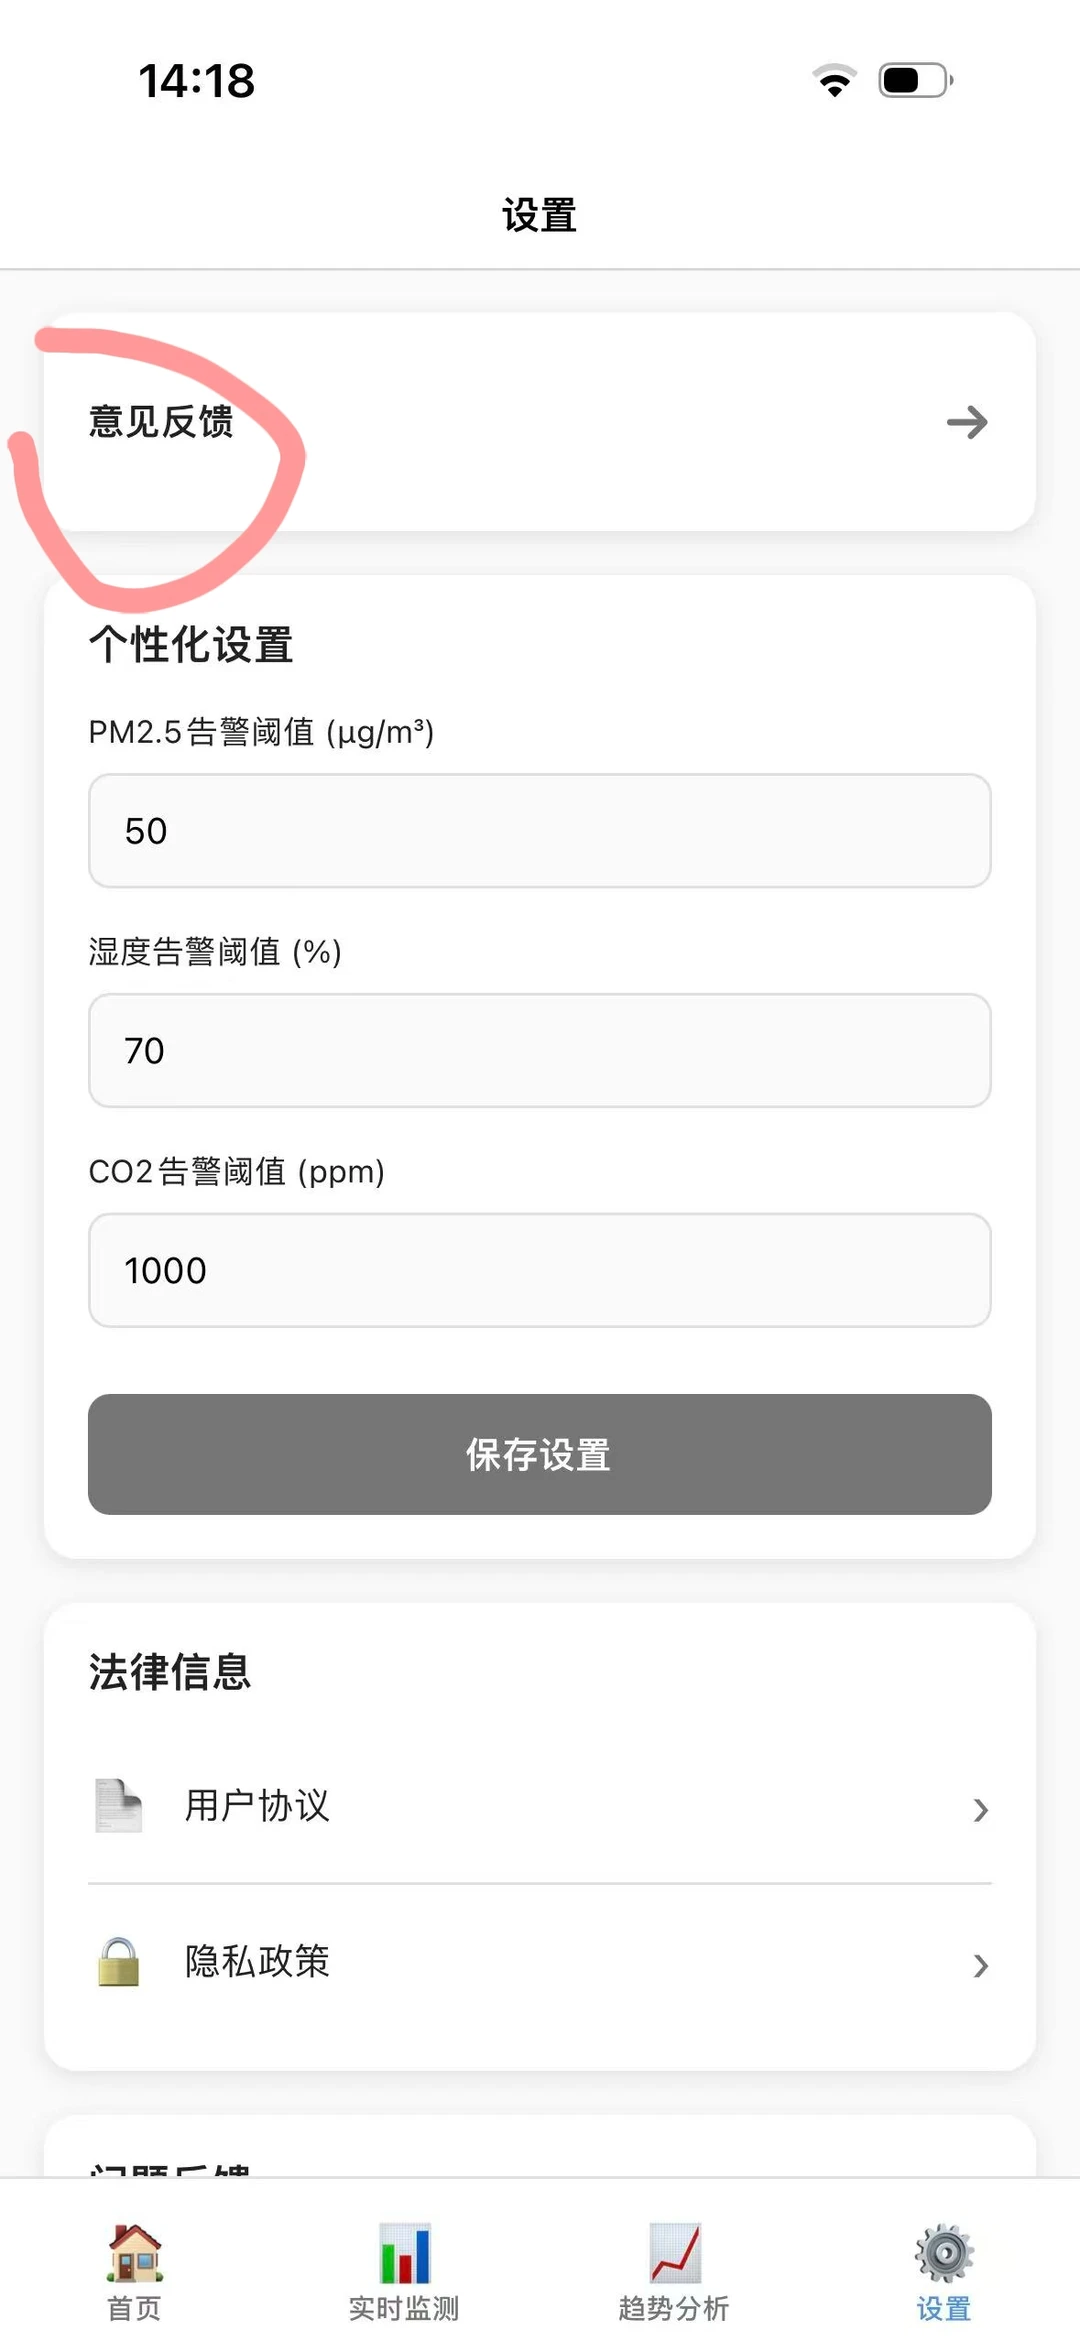The height and width of the screenshot is (2341, 1080).
Task: Click the arrow icon on 意见反馈
Action: [967, 422]
